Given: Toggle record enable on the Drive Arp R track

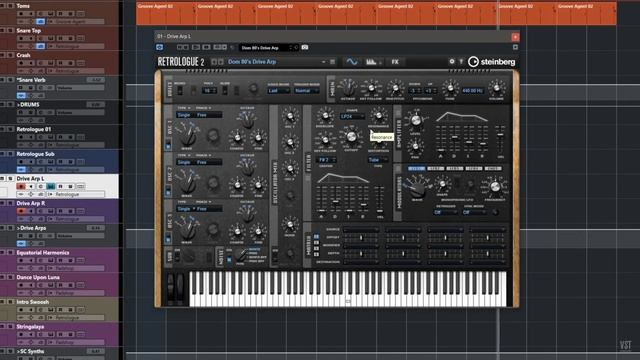Looking at the screenshot, I should (x=21, y=211).
